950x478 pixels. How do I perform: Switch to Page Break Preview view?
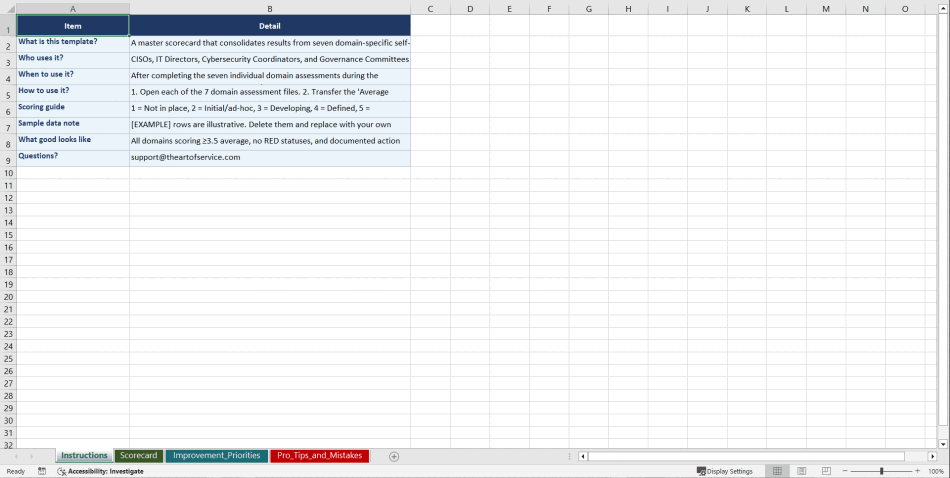click(826, 471)
